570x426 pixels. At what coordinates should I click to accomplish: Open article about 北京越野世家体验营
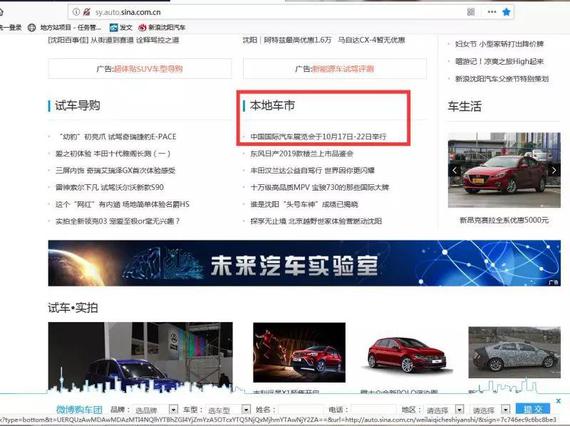[316, 221]
